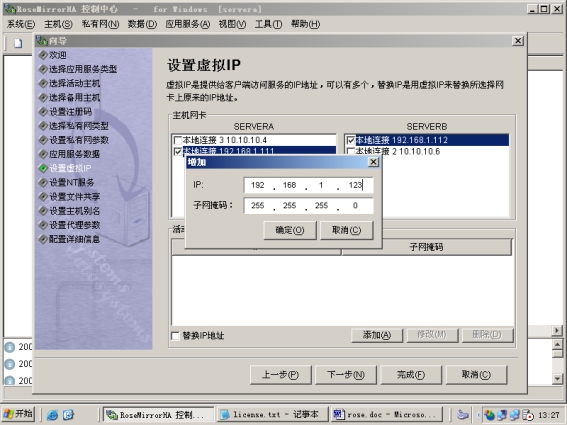Click the first info icon in log list
This screenshot has width=567, height=425.
pos(10,347)
